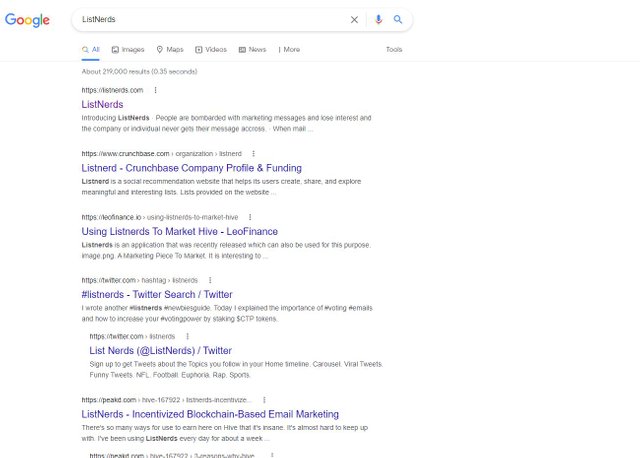Image resolution: width=640 pixels, height=458 pixels.
Task: Open #listnerds - Twitter Search link
Action: pos(157,294)
